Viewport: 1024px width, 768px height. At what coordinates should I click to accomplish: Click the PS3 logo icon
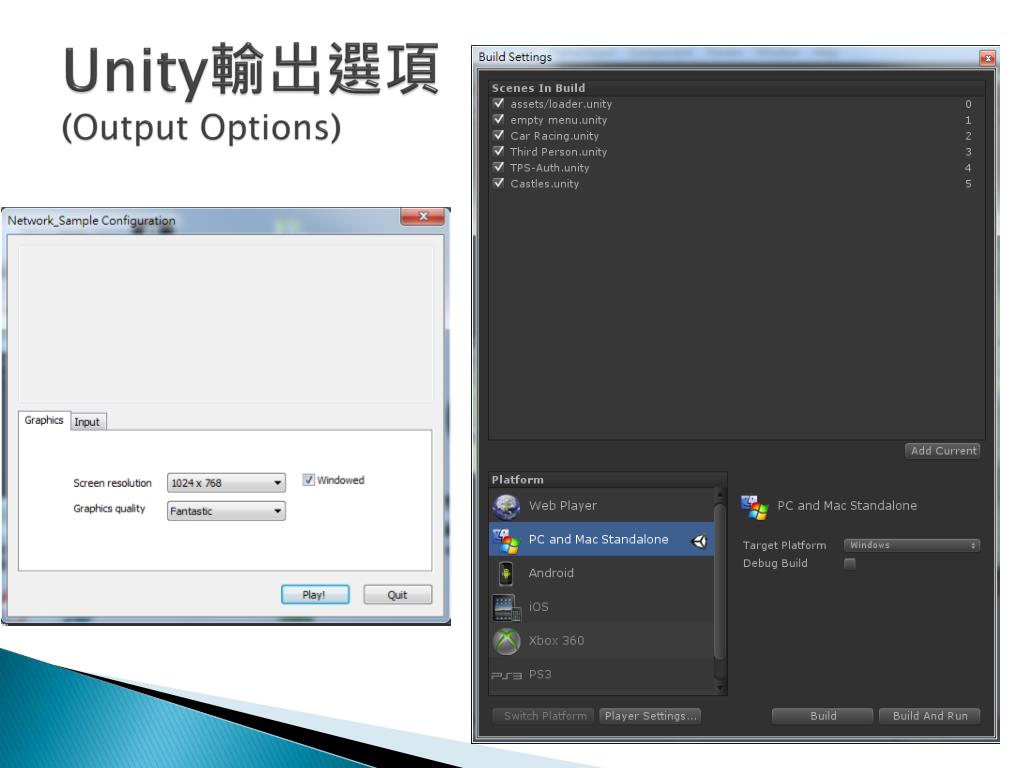[x=506, y=675]
